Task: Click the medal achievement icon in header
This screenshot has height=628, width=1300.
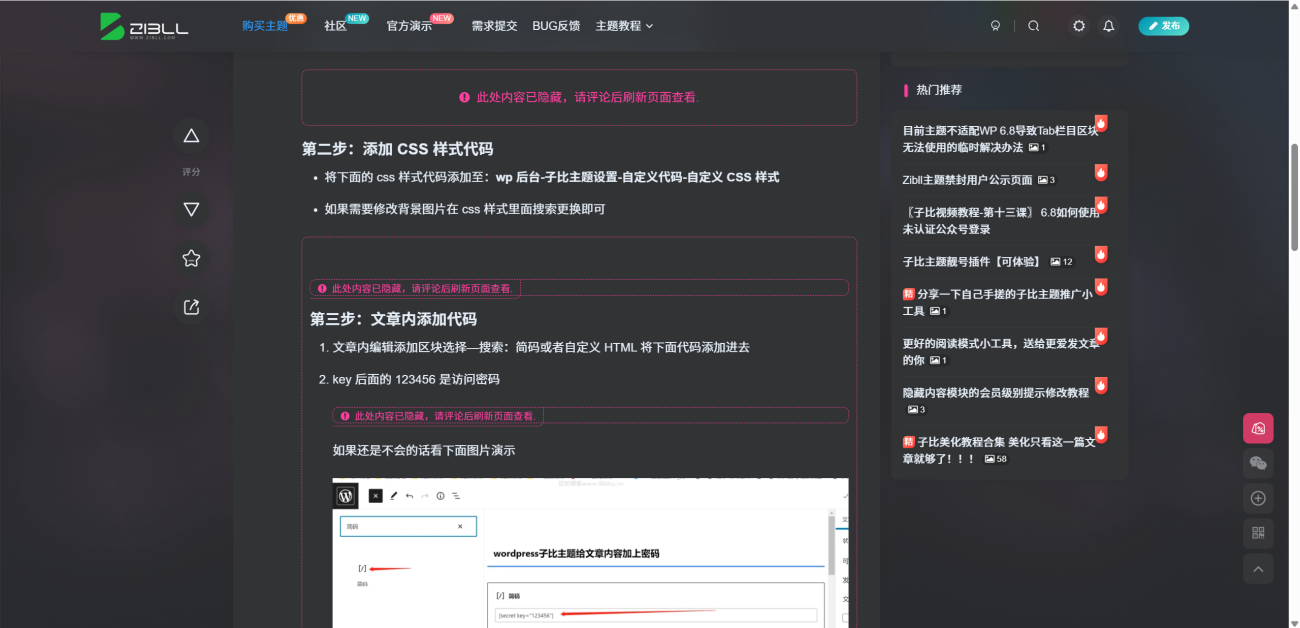Action: coord(995,25)
